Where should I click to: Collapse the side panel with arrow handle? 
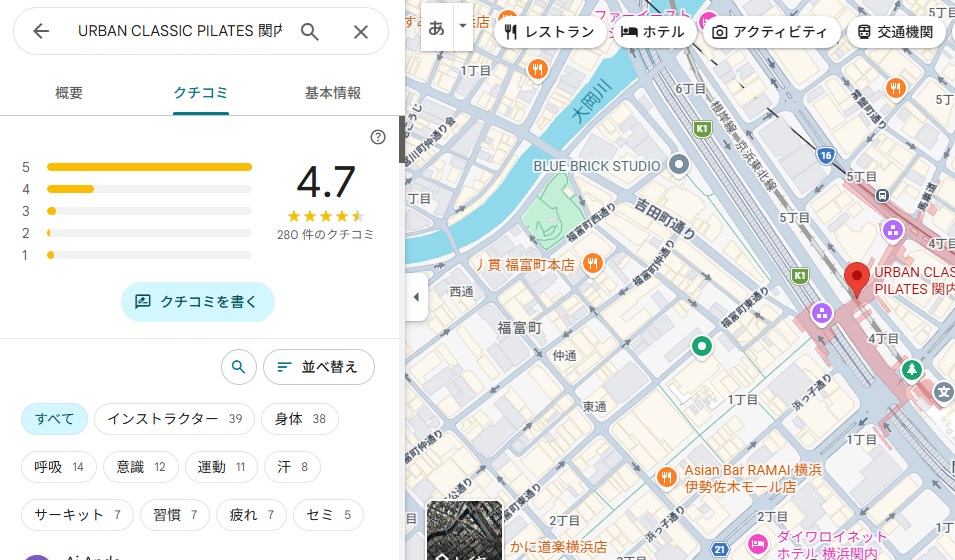tap(416, 297)
